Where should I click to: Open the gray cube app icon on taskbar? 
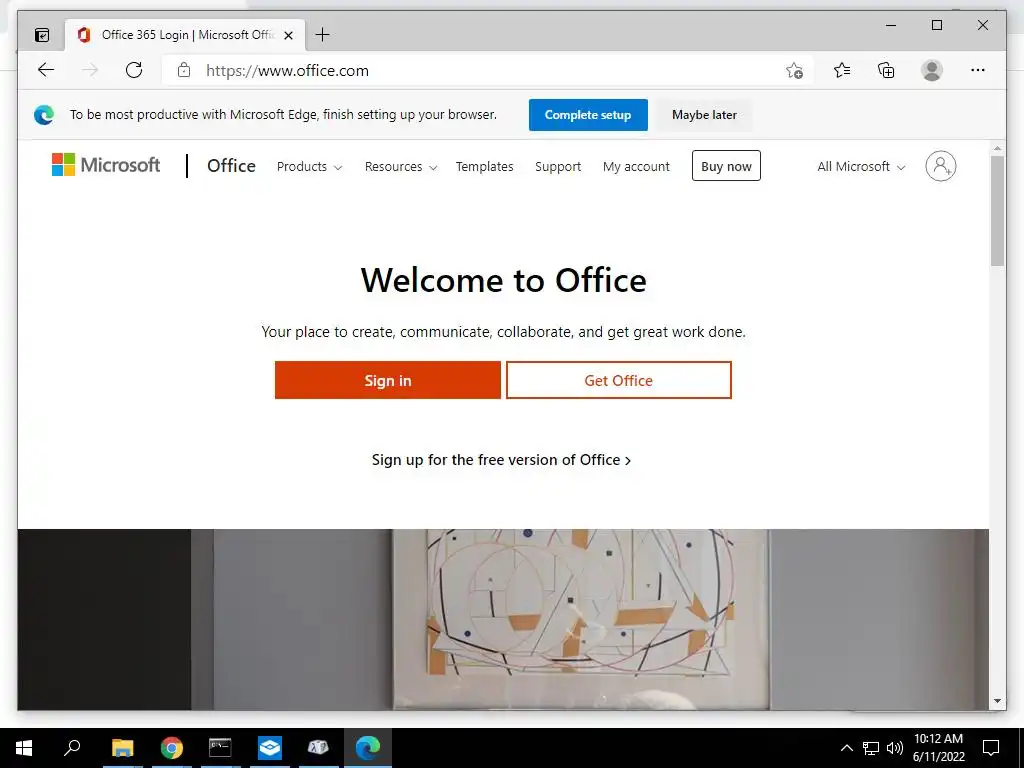click(318, 748)
